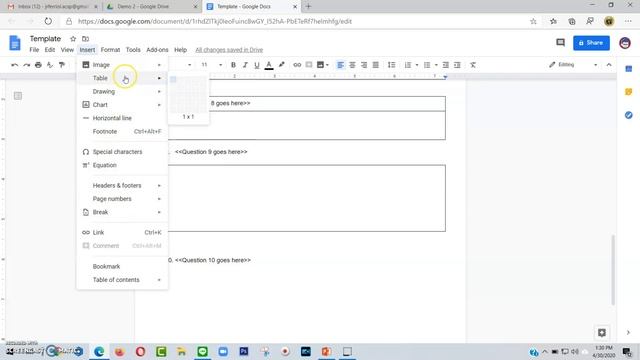Open Special characters dialog
Screen dimensions: 640x360
[122, 152]
